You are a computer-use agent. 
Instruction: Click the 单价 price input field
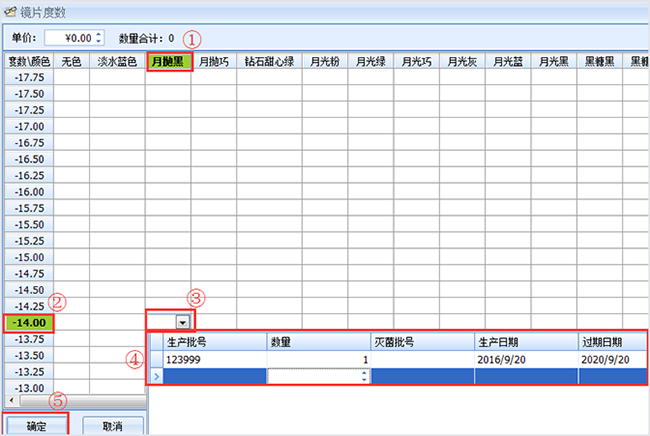74,38
